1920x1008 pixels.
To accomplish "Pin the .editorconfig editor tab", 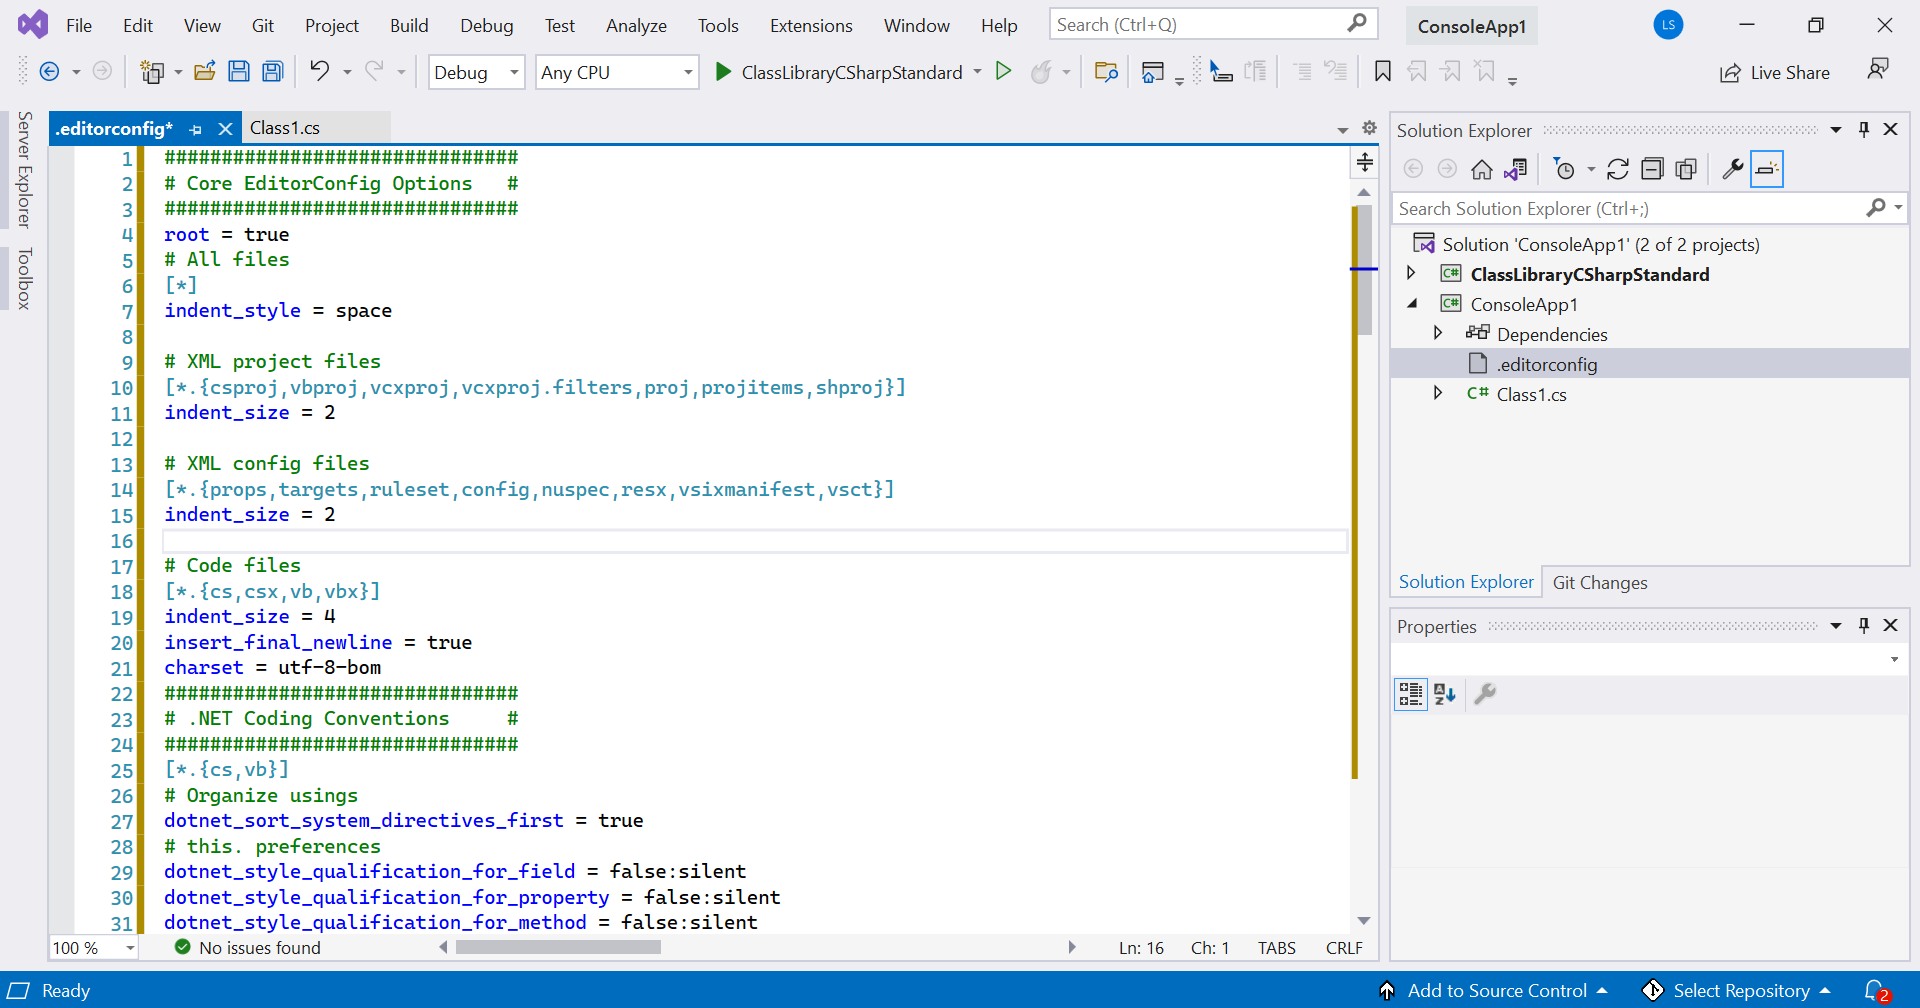I will (x=195, y=129).
